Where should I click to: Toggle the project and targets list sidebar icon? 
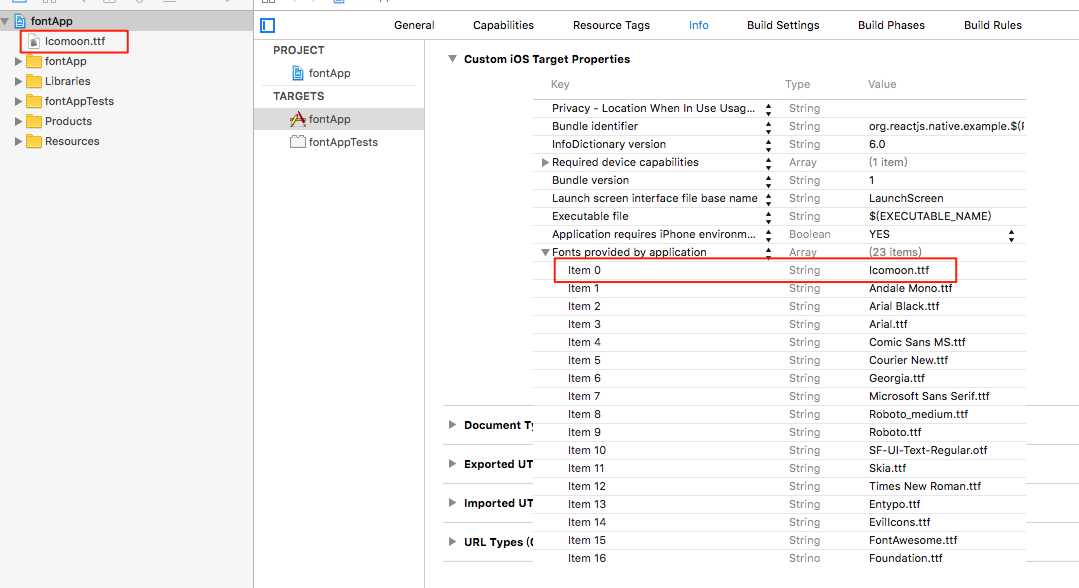point(268,25)
